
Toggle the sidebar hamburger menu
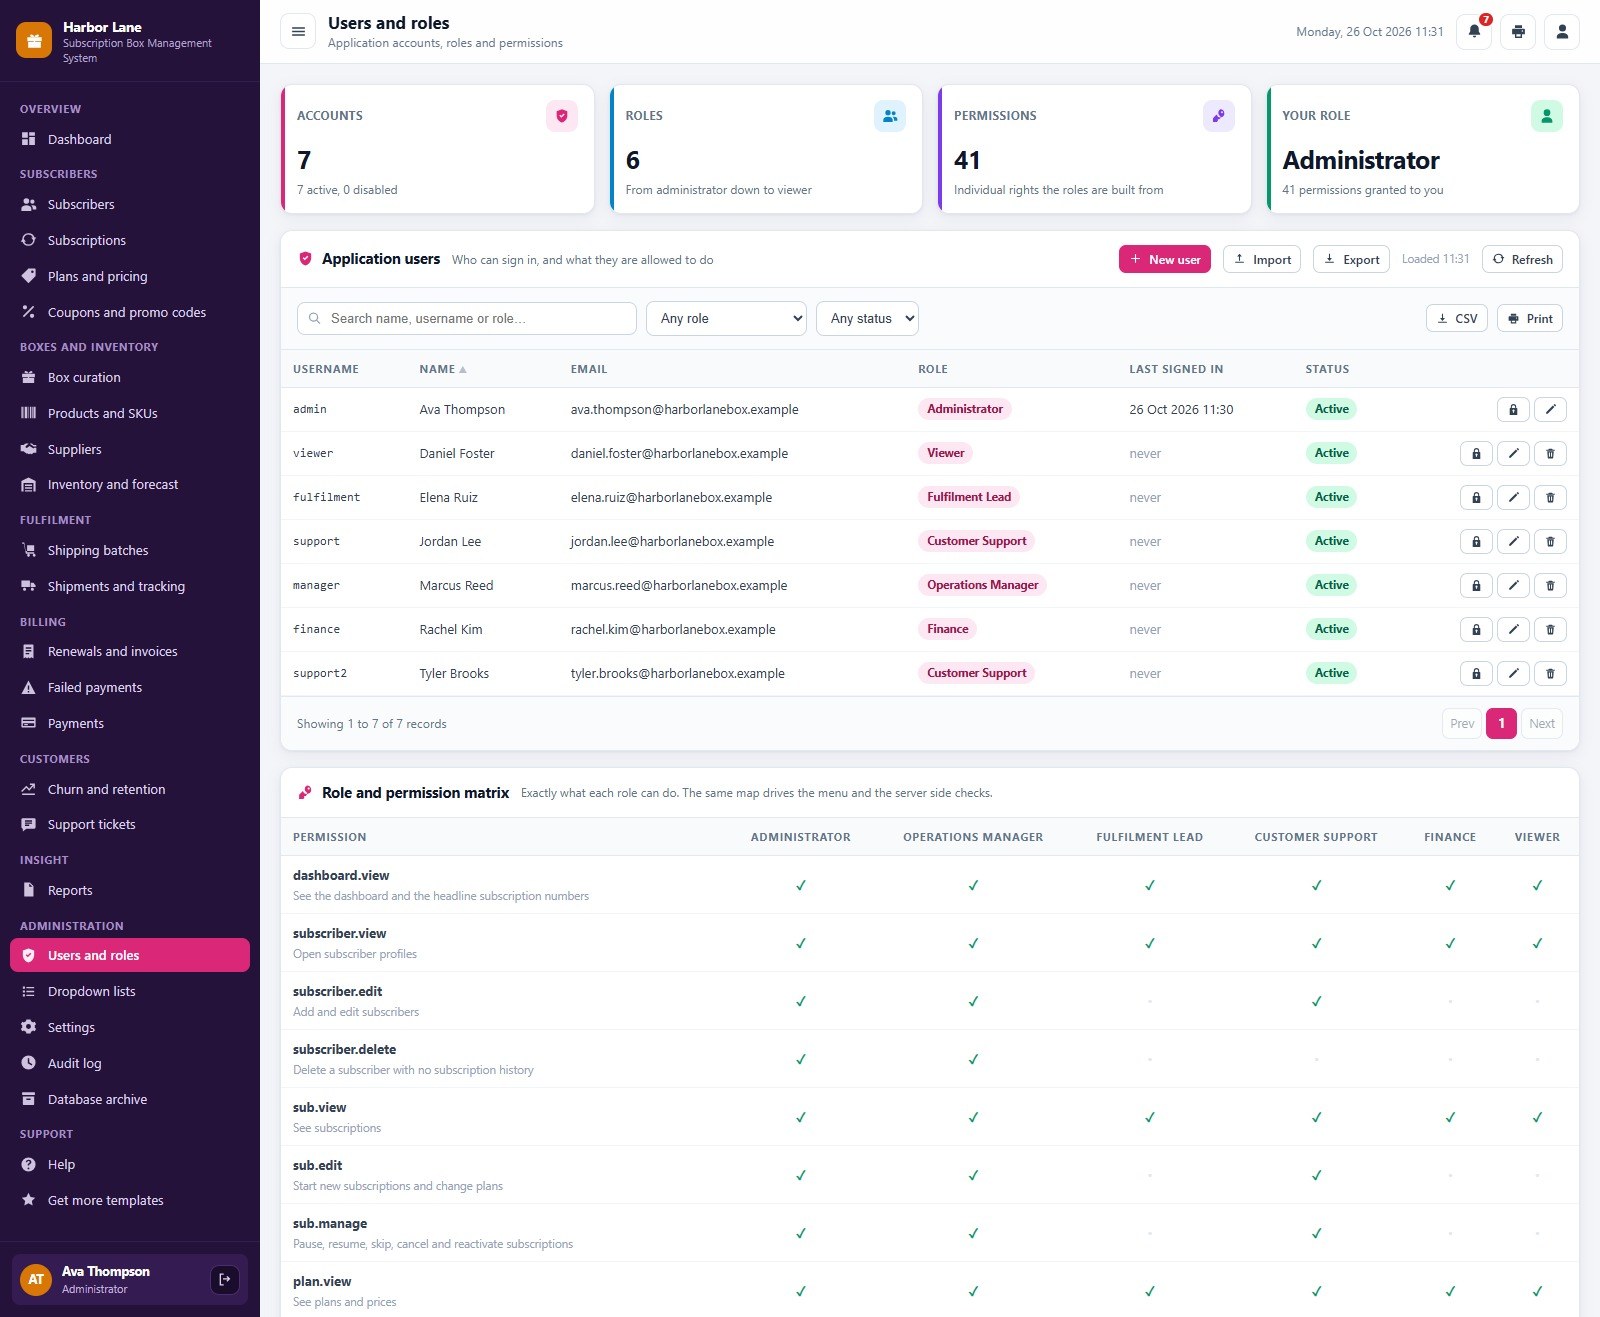click(298, 32)
